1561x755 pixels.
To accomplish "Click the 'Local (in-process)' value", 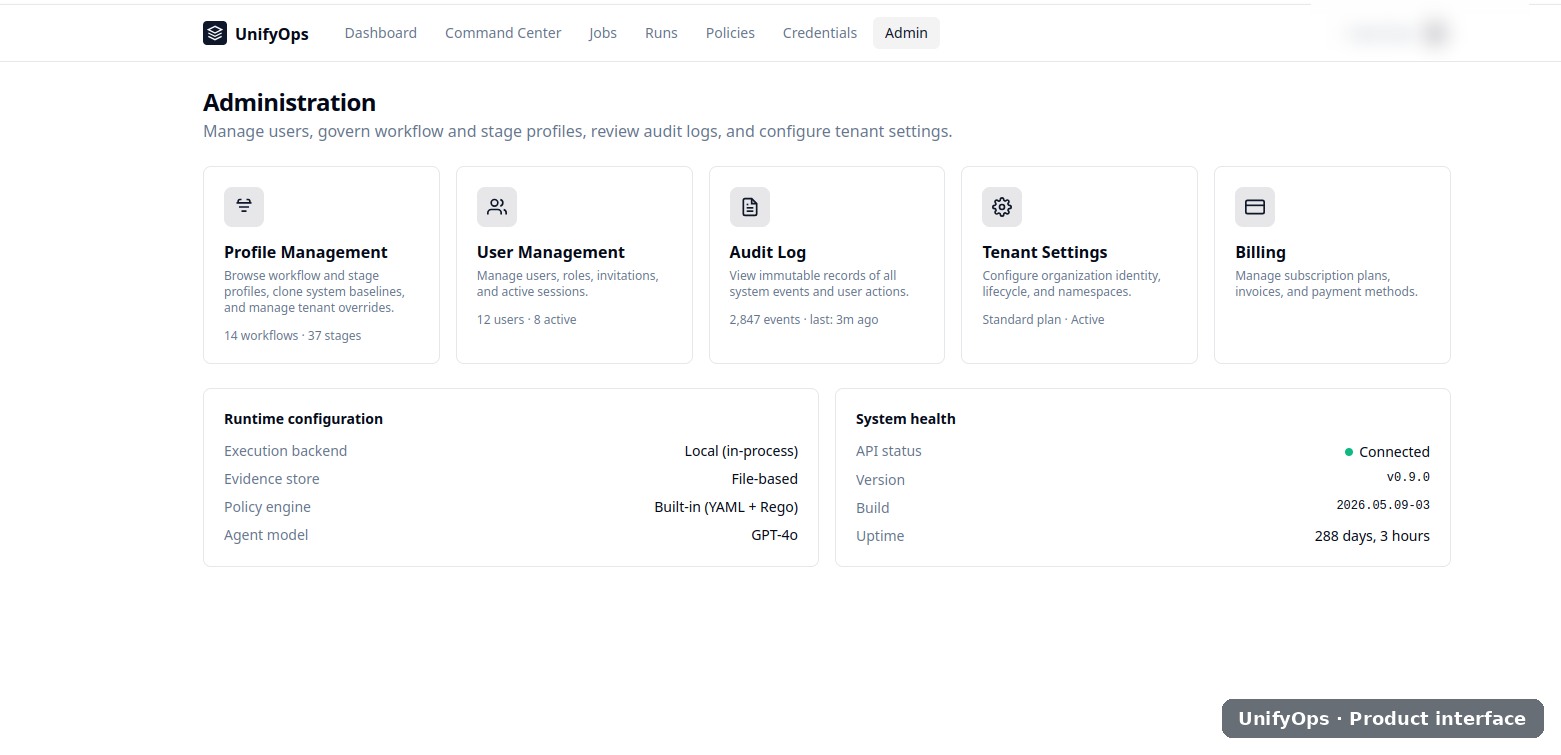I will [x=741, y=451].
